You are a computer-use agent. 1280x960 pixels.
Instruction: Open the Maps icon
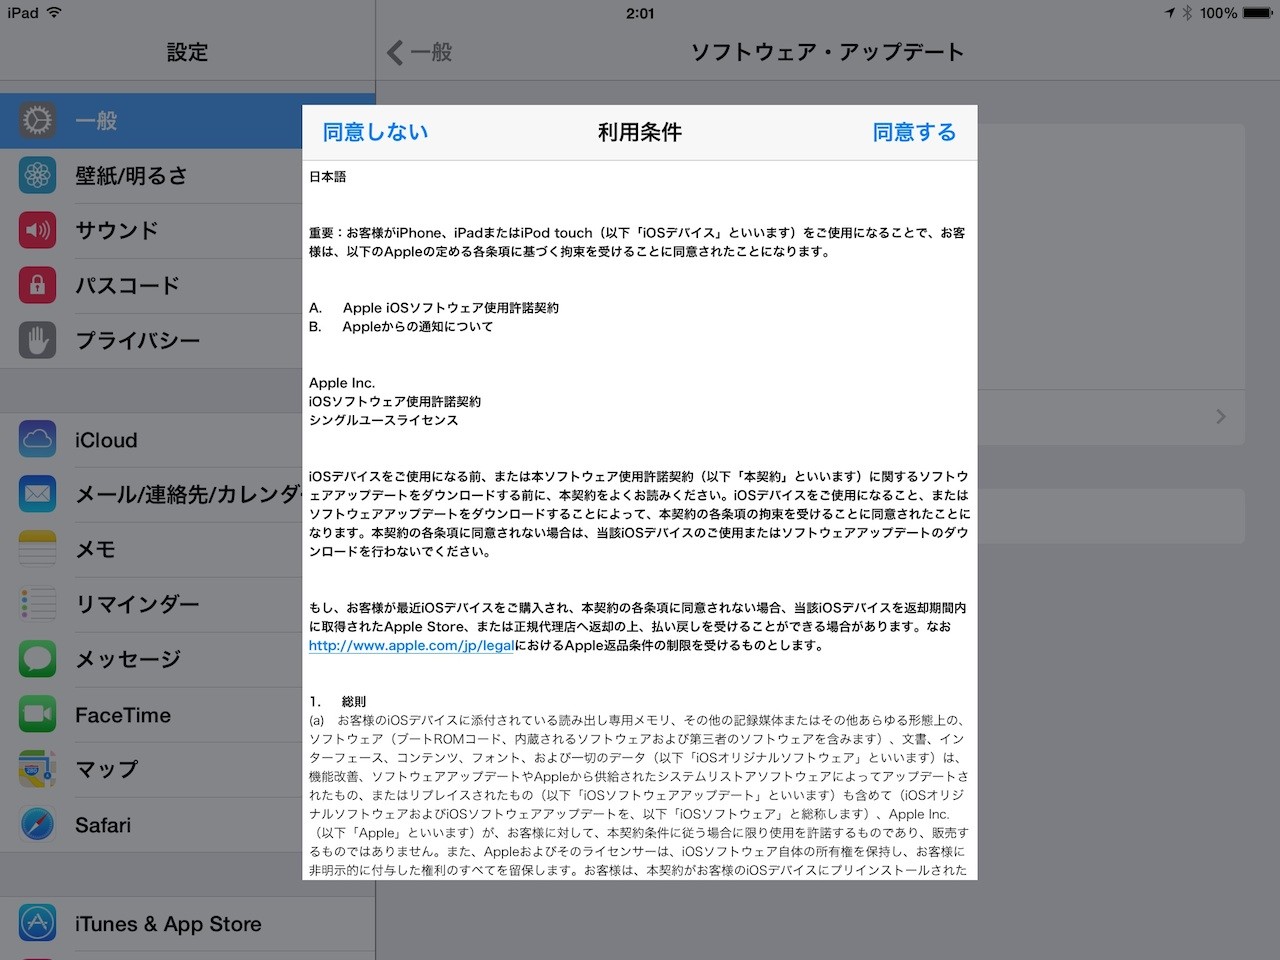coord(37,769)
